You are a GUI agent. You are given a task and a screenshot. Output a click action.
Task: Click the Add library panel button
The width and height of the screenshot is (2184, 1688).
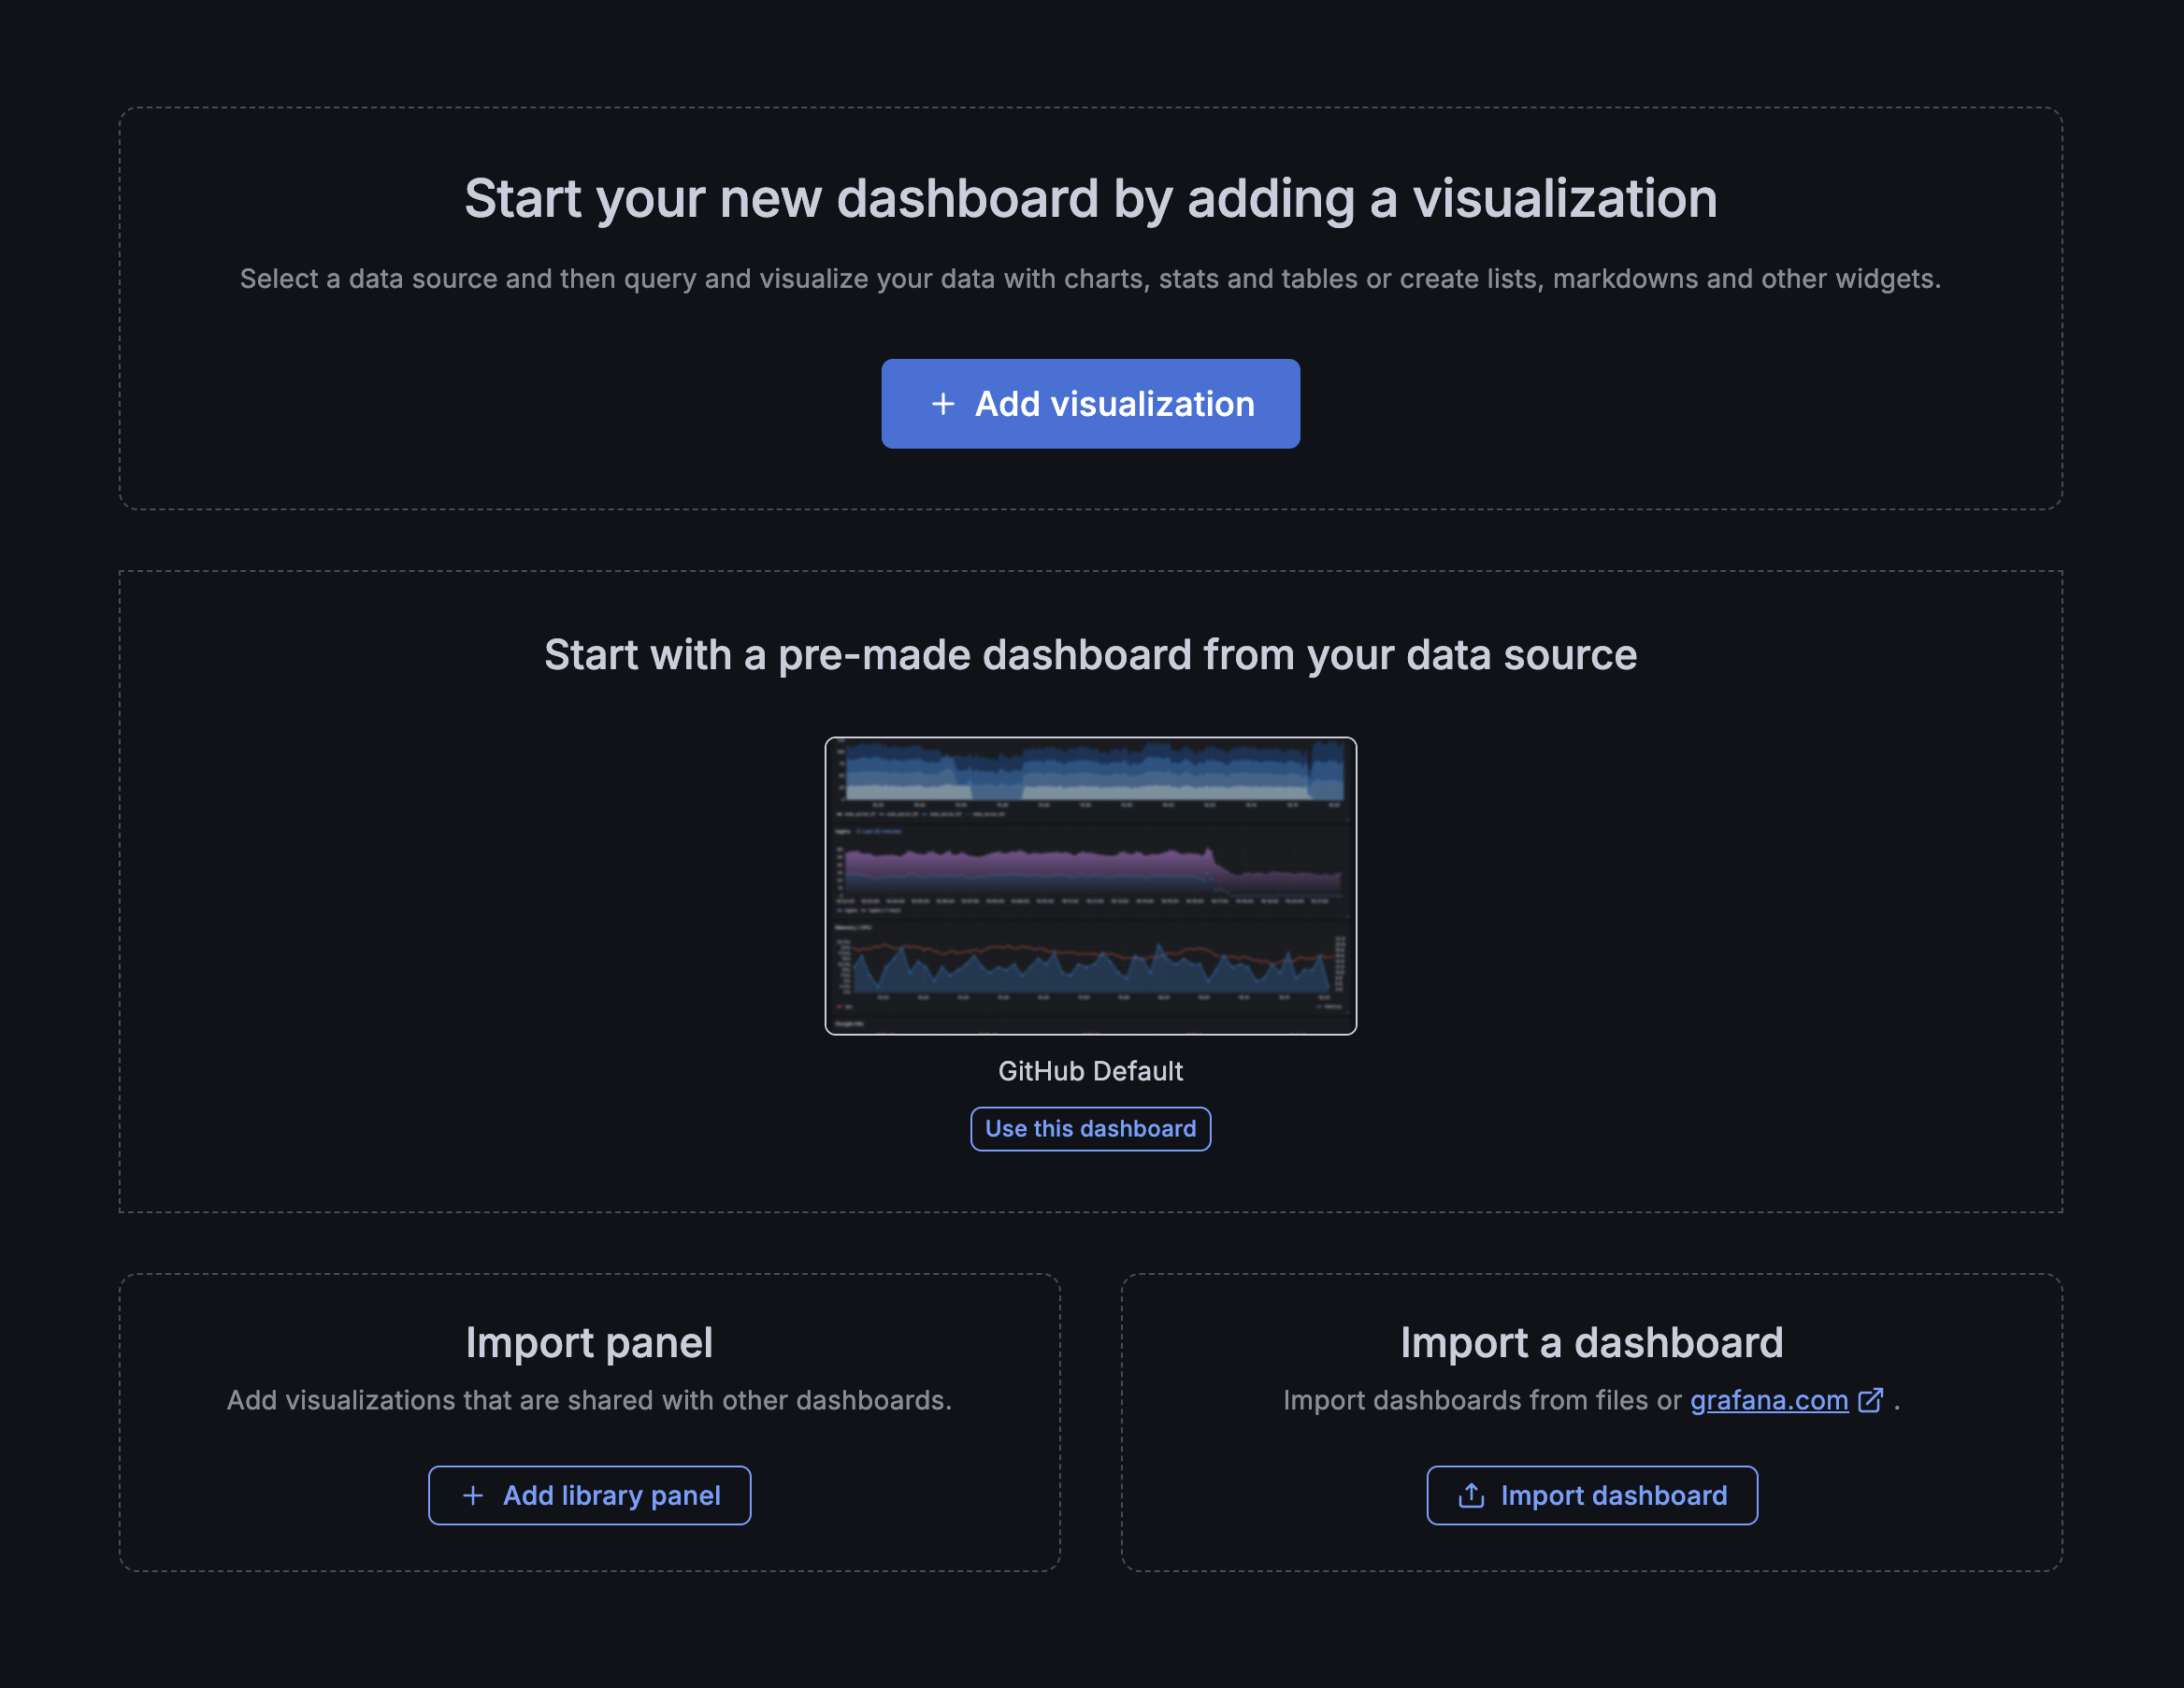point(589,1495)
